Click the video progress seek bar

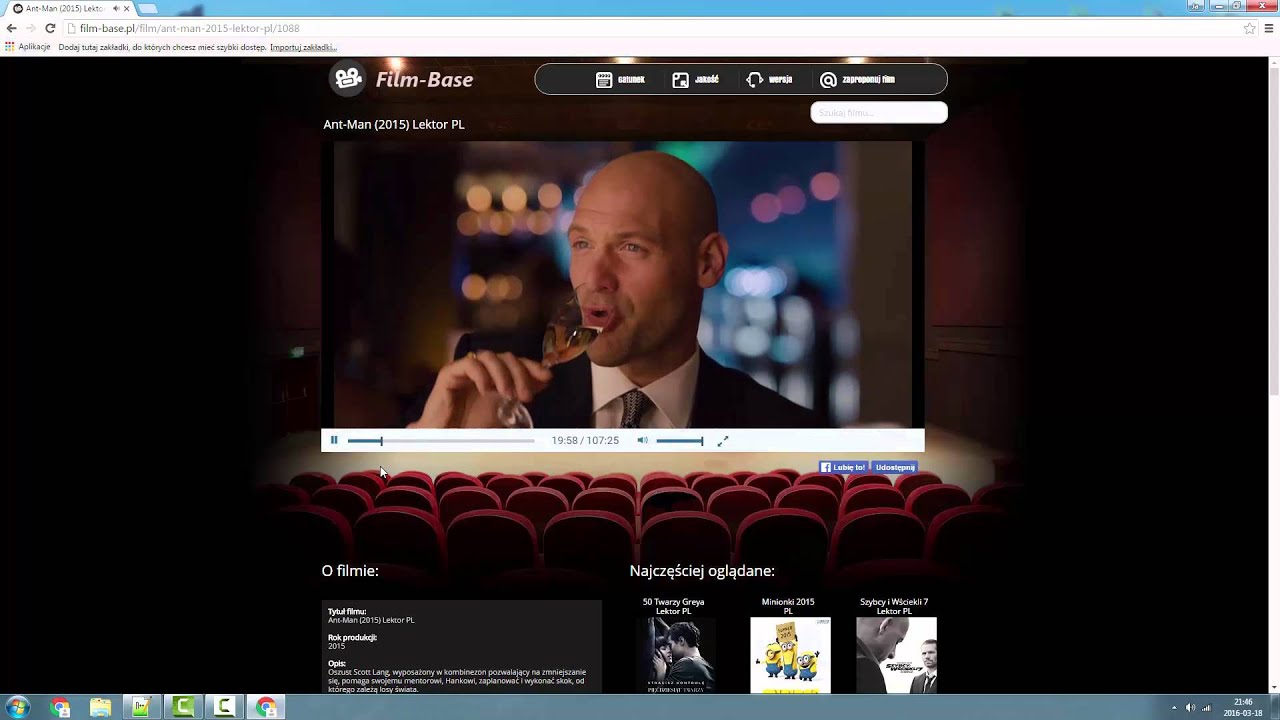pos(441,440)
